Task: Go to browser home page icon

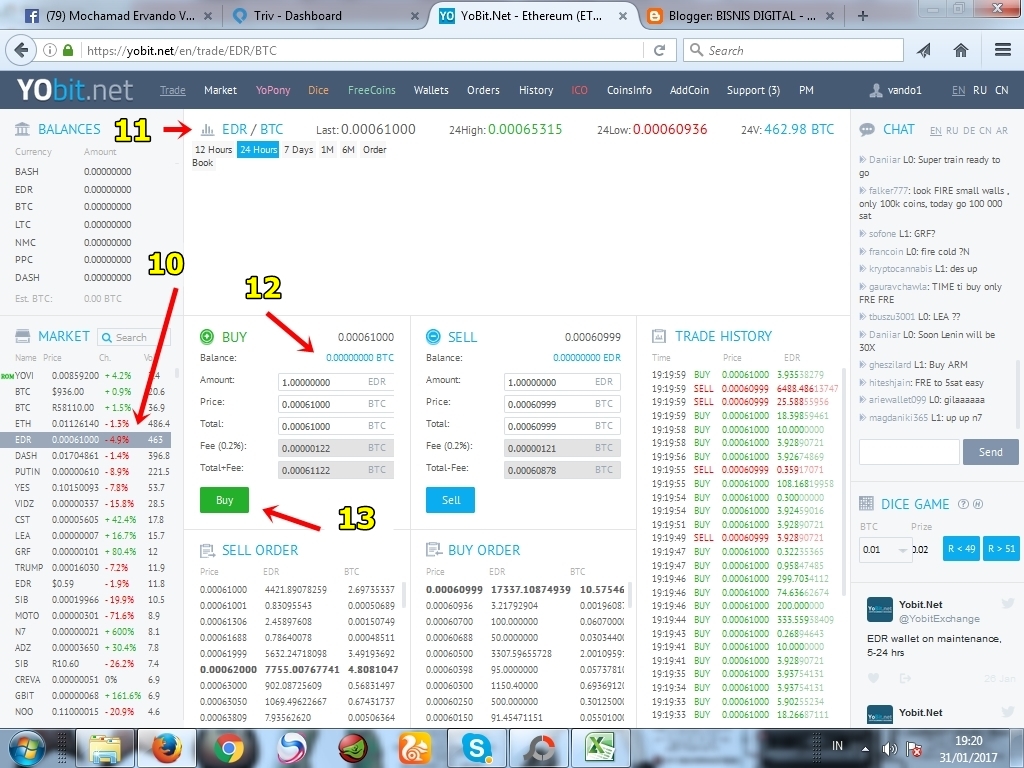Action: tap(961, 50)
